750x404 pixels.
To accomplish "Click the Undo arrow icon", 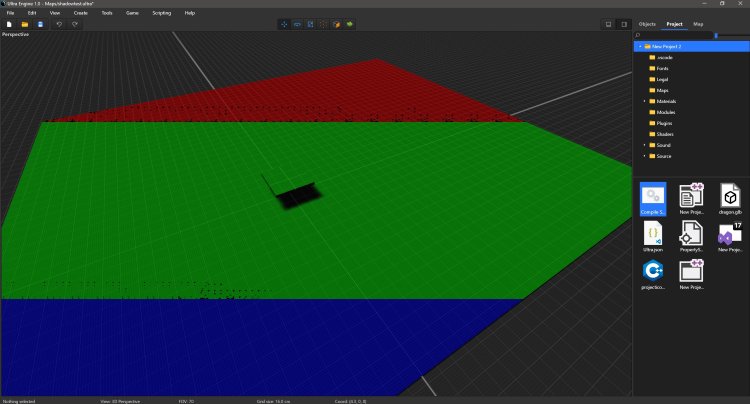I will 59,24.
